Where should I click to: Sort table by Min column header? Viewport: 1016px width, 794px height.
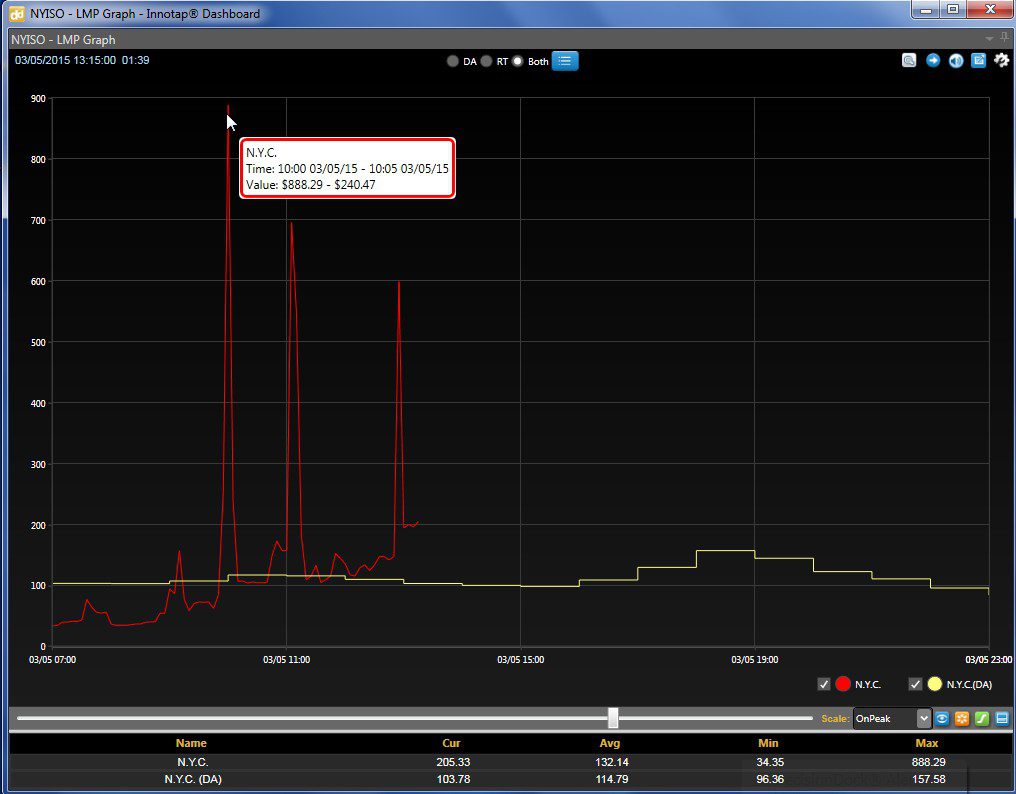(x=768, y=743)
